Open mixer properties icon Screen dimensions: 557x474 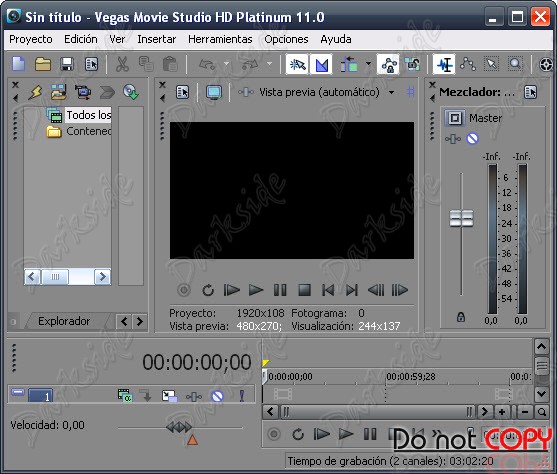530,92
